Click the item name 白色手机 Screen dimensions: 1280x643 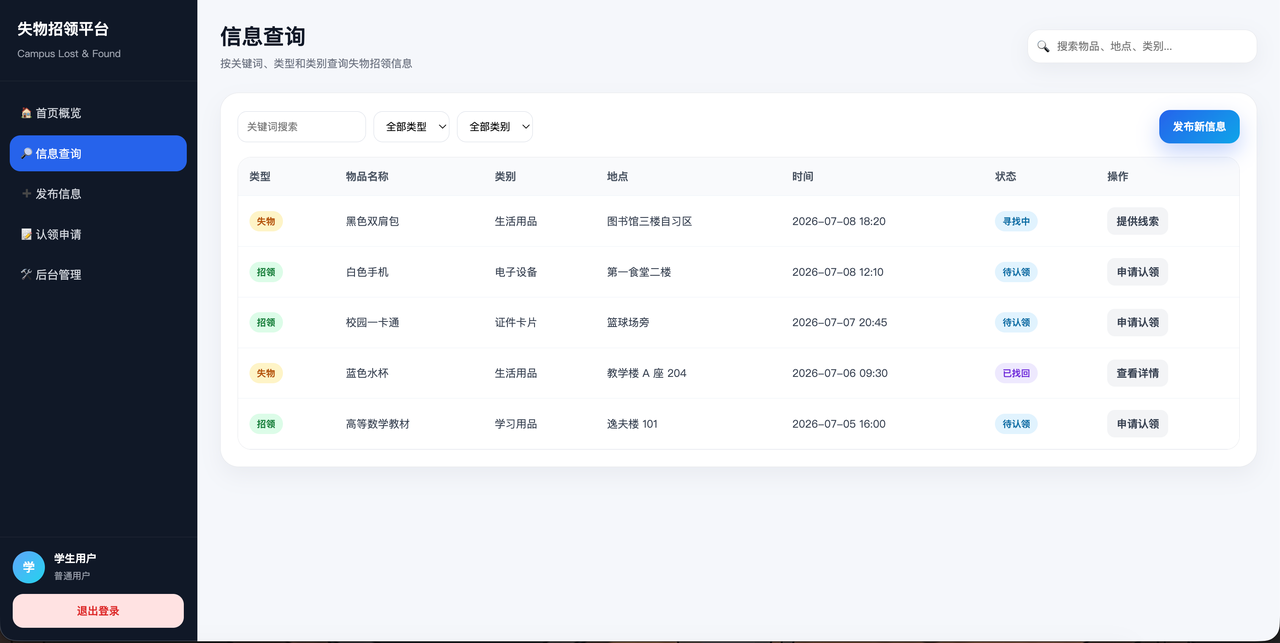(x=367, y=272)
